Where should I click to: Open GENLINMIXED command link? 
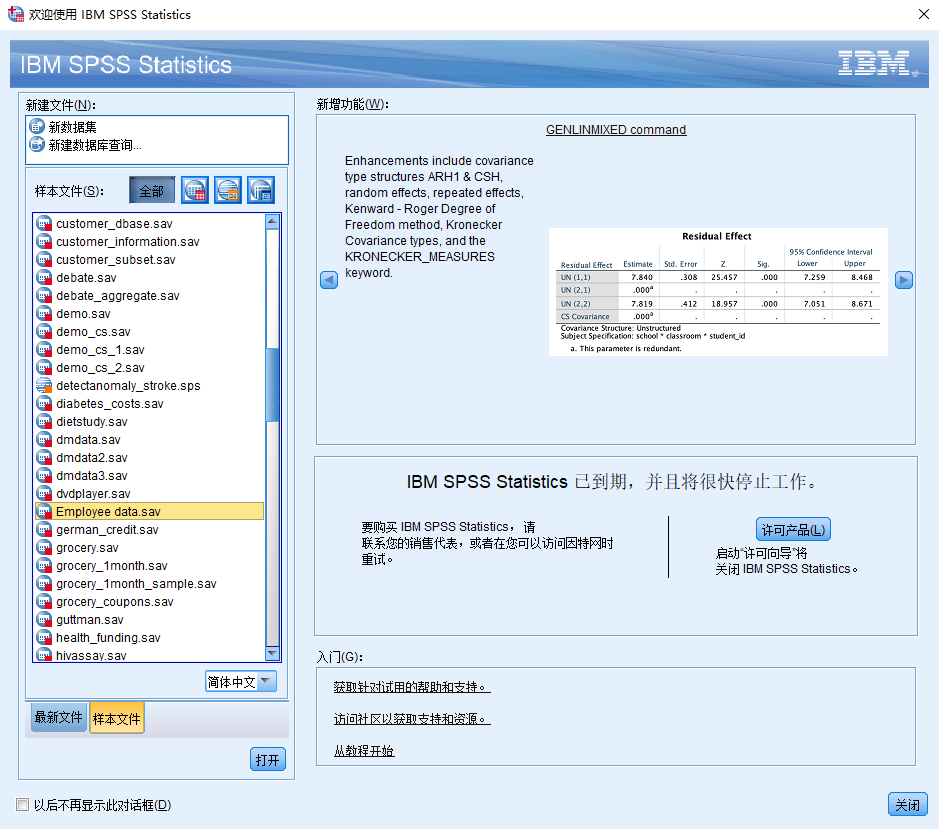pos(616,129)
